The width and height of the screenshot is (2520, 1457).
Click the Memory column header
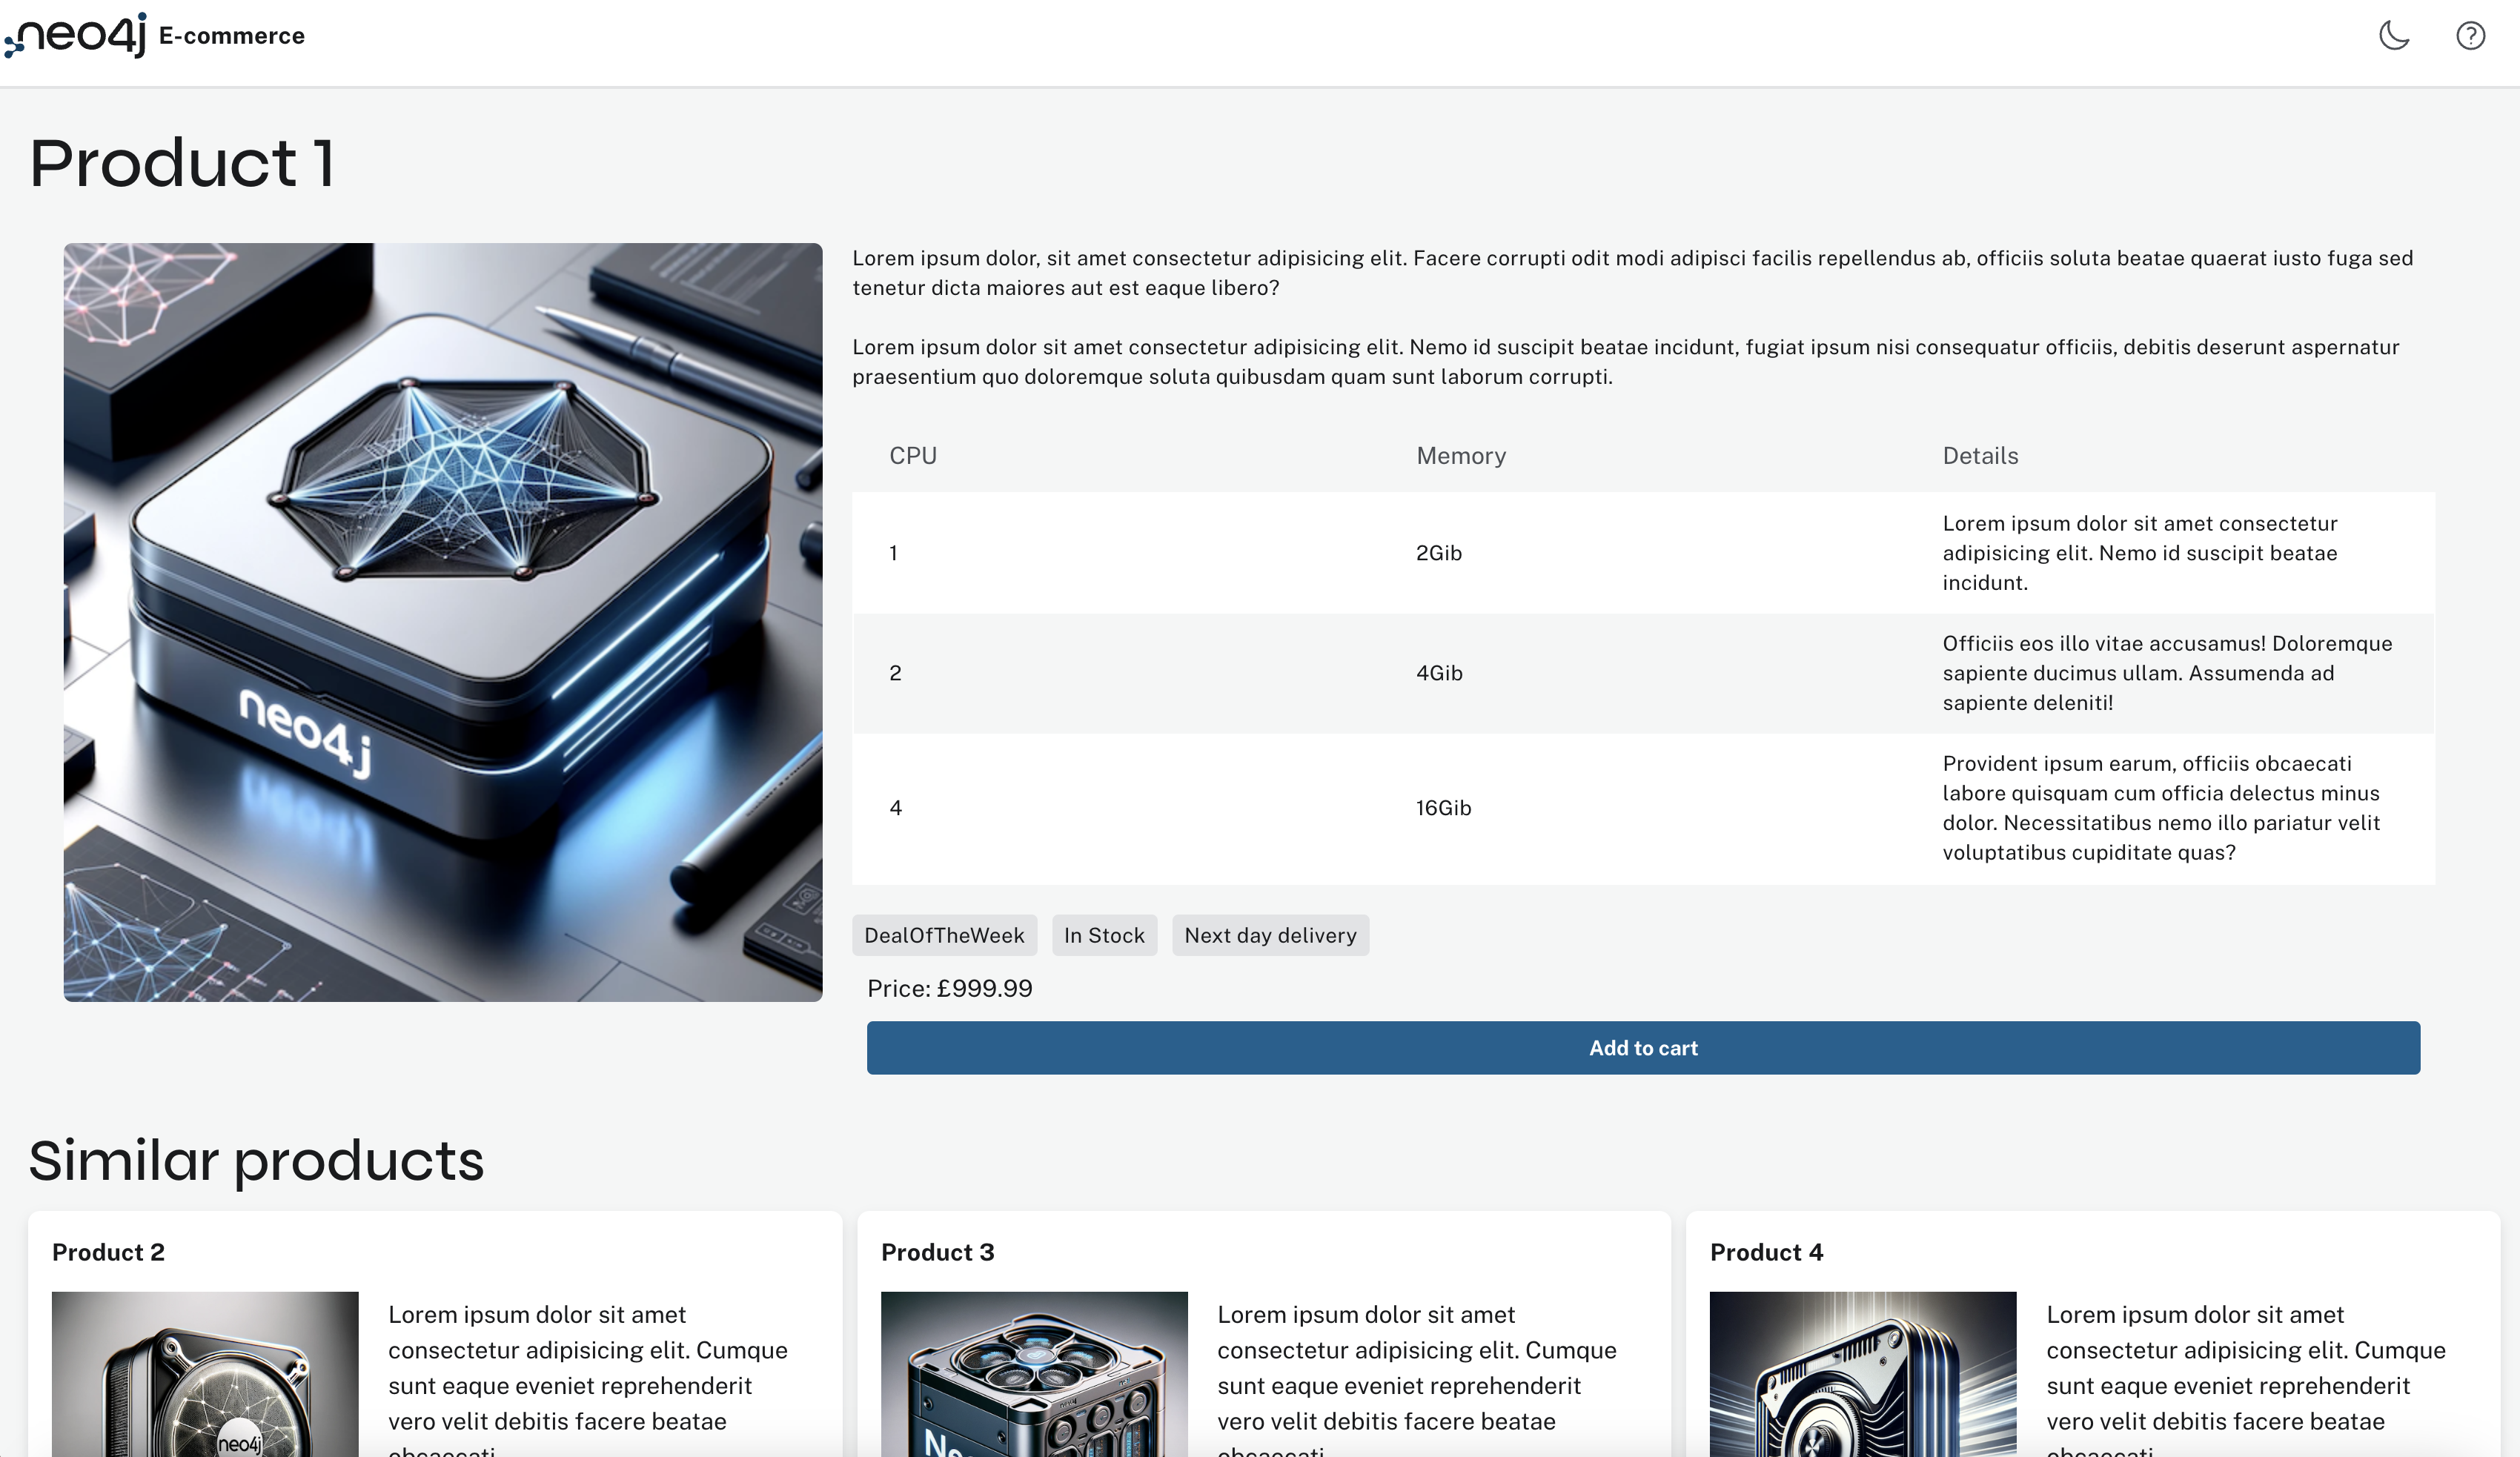coord(1461,456)
